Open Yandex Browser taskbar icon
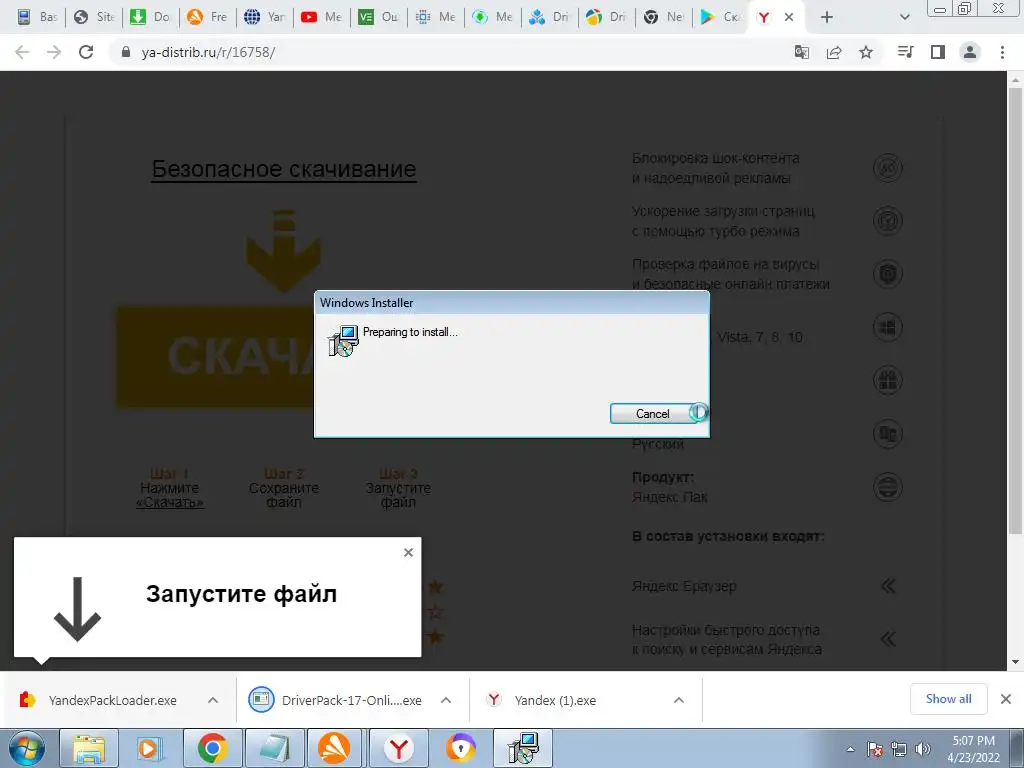The width and height of the screenshot is (1024, 768). (398, 748)
